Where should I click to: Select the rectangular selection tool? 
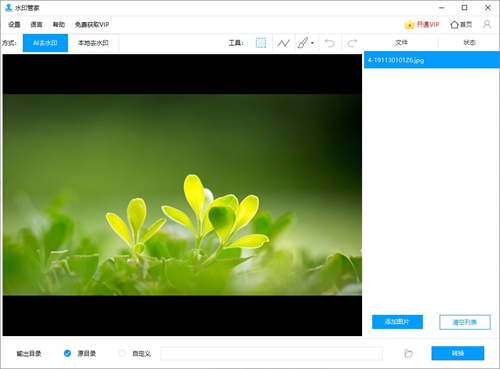[x=261, y=43]
